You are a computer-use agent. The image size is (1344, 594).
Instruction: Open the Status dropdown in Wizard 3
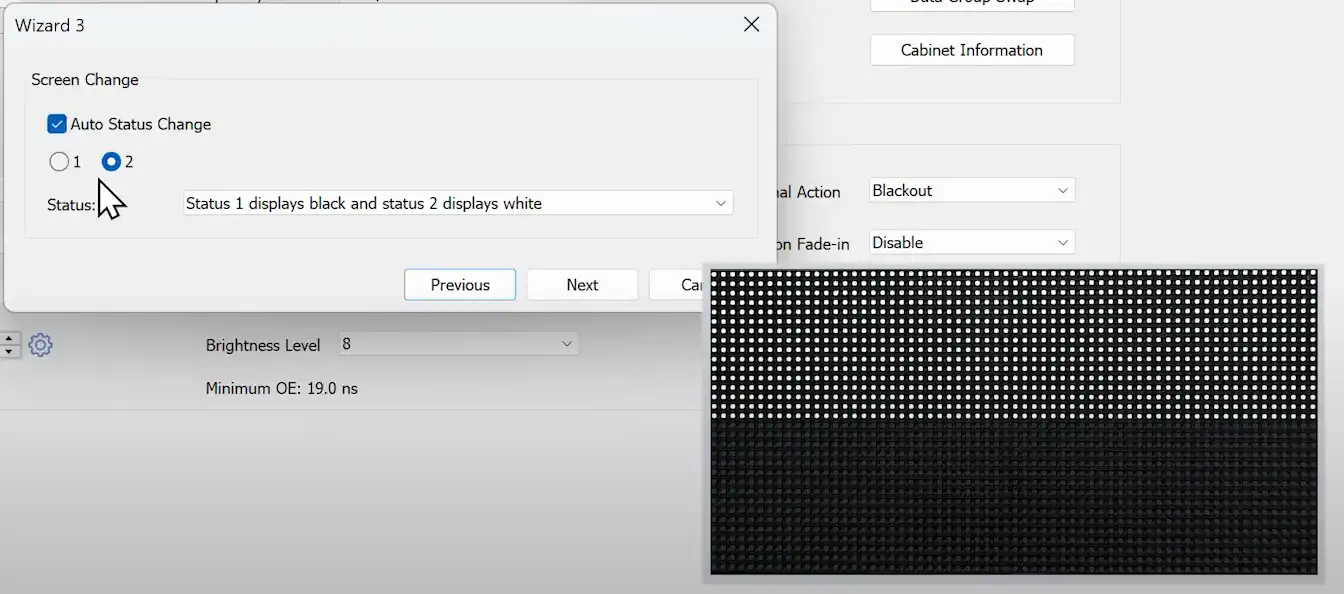458,203
